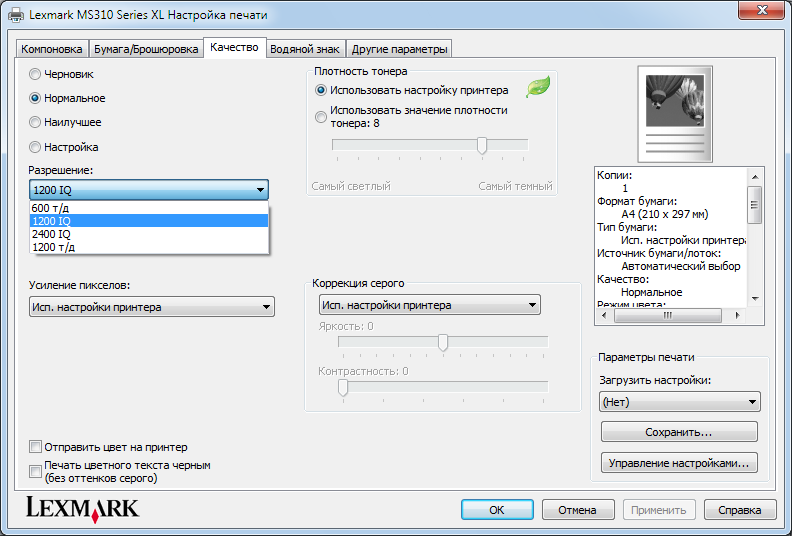The image size is (792, 536).
Task: Open the Усиление пикселов dropdown
Action: click(152, 307)
